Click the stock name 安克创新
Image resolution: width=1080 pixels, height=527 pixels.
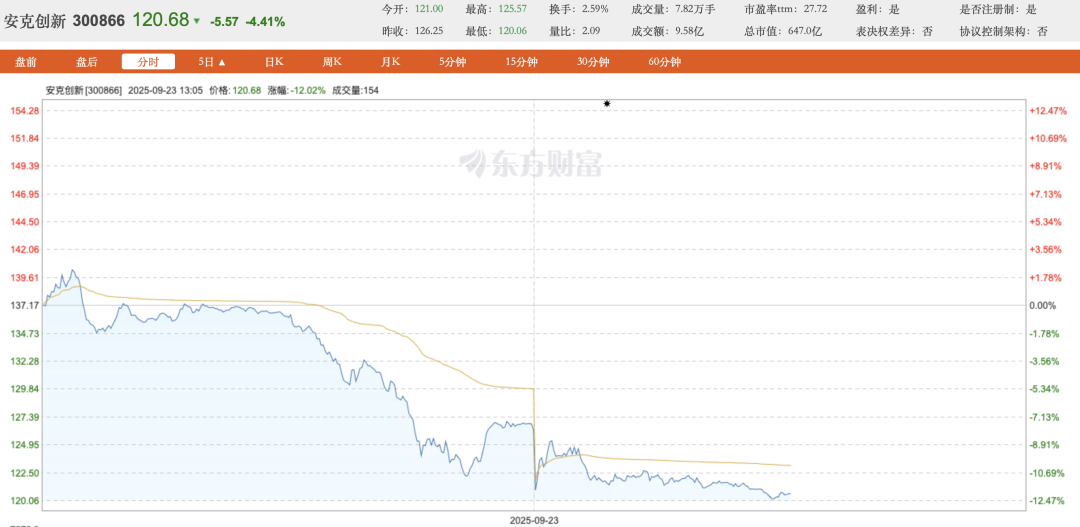[35, 21]
